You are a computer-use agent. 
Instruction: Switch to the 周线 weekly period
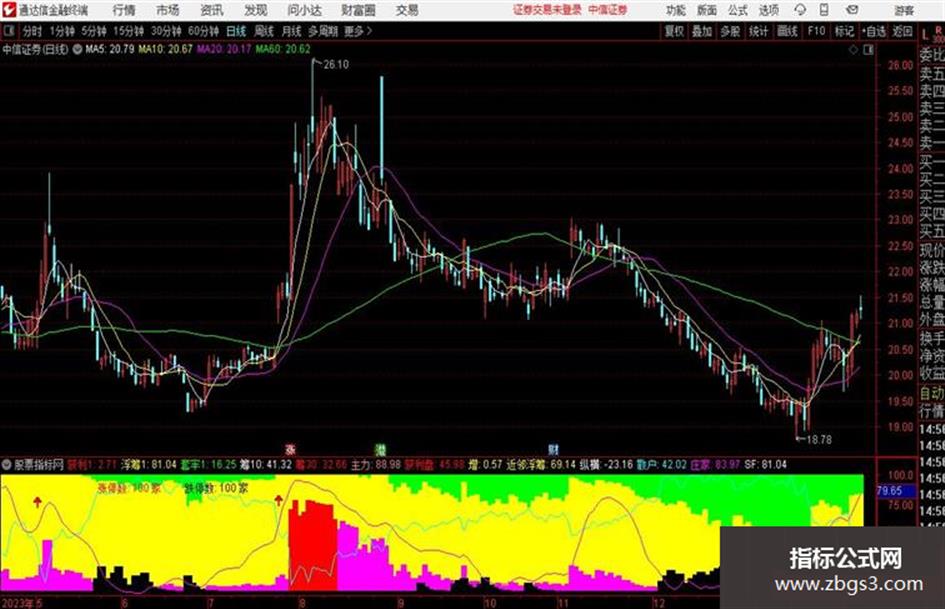point(264,31)
